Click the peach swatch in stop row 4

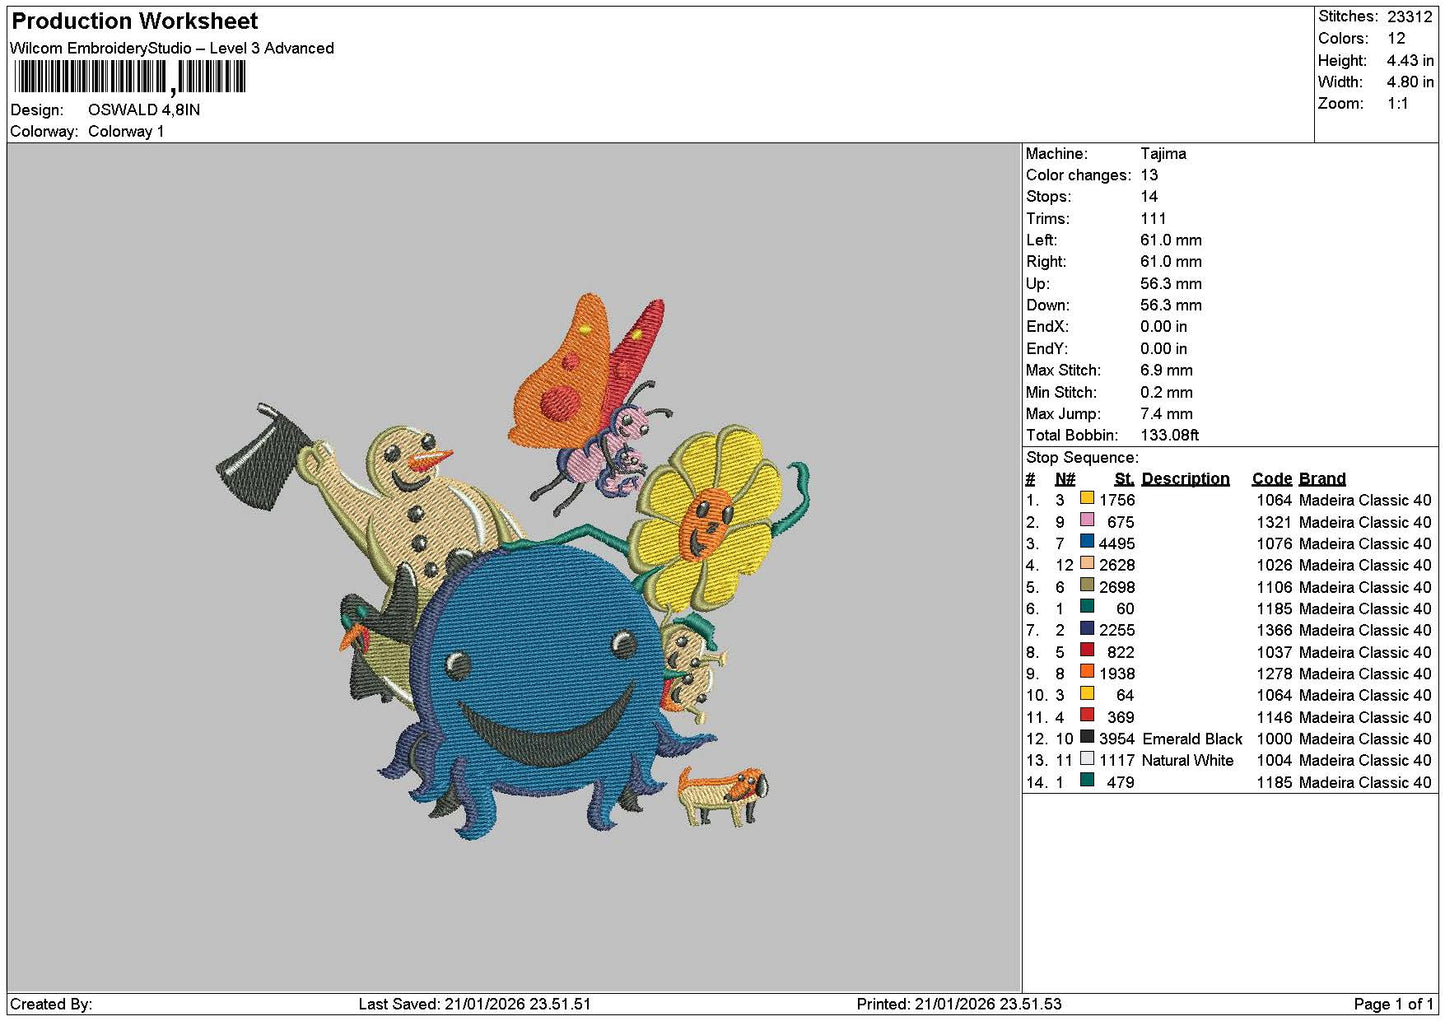point(1087,564)
